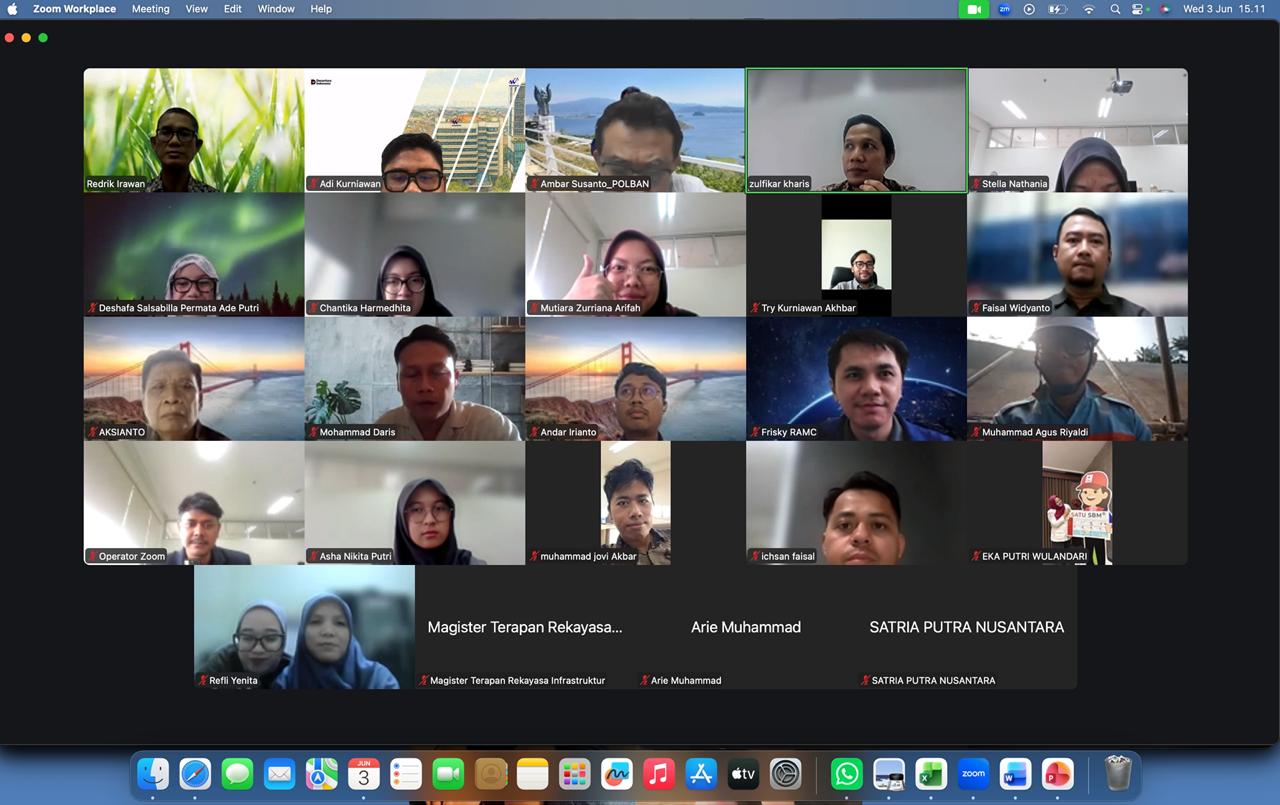Open Messages app in the dock
The height and width of the screenshot is (805, 1280).
(237, 774)
